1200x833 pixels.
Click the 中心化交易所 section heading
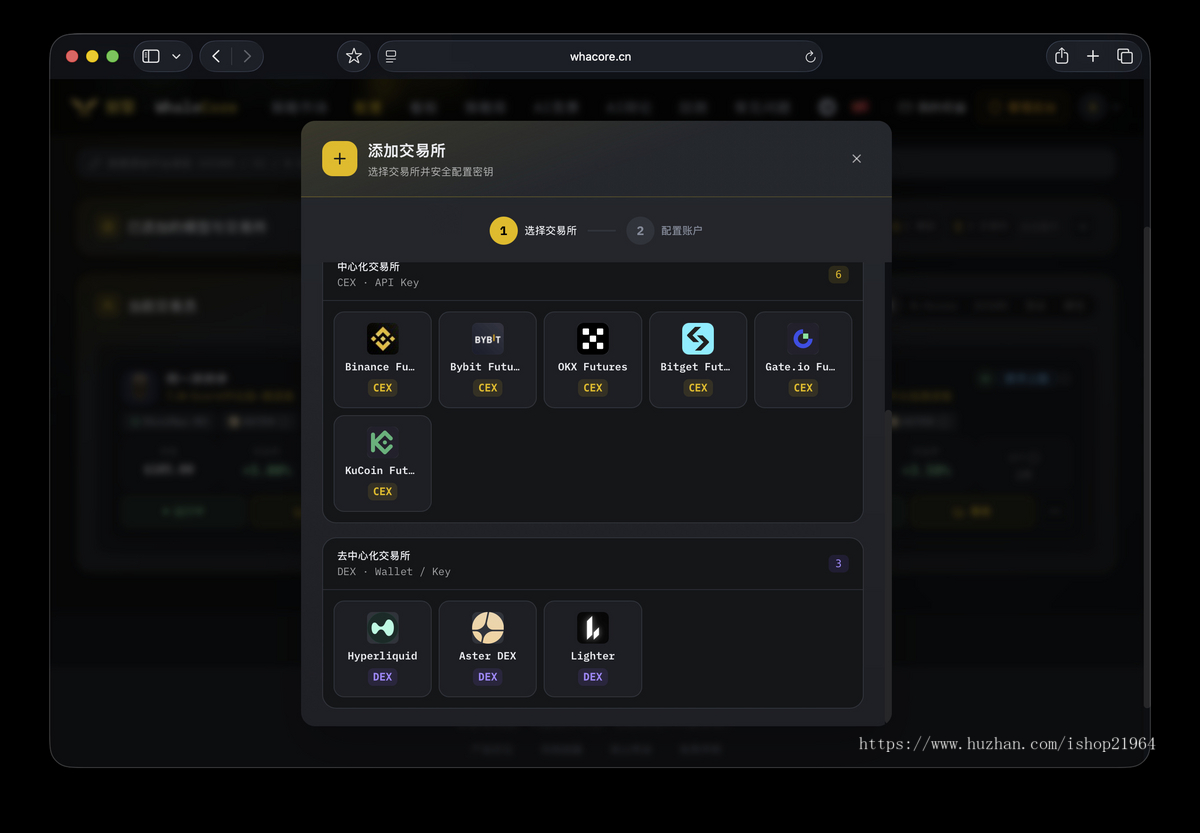click(368, 267)
